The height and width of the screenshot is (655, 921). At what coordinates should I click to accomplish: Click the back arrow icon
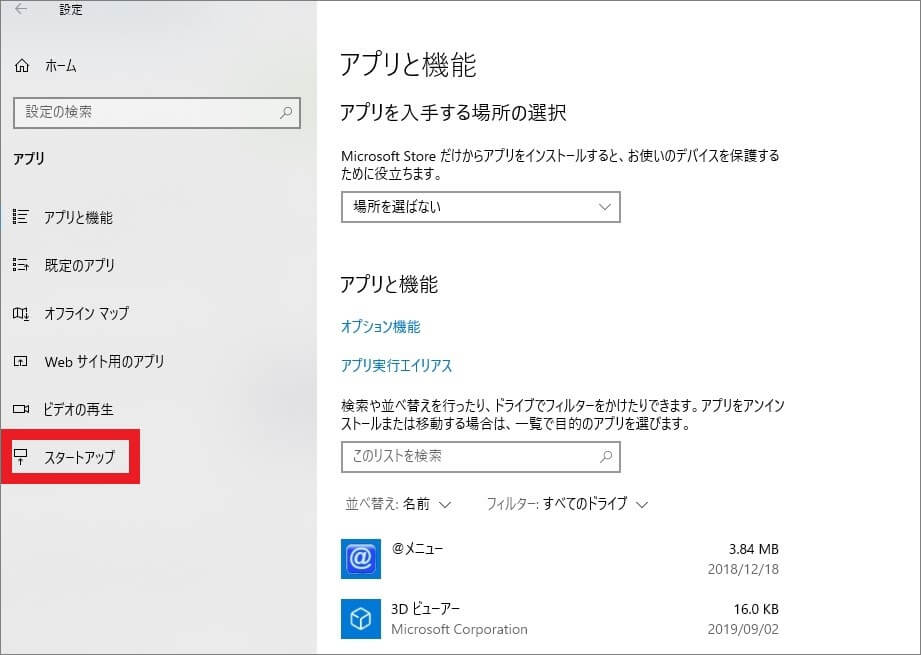click(21, 9)
